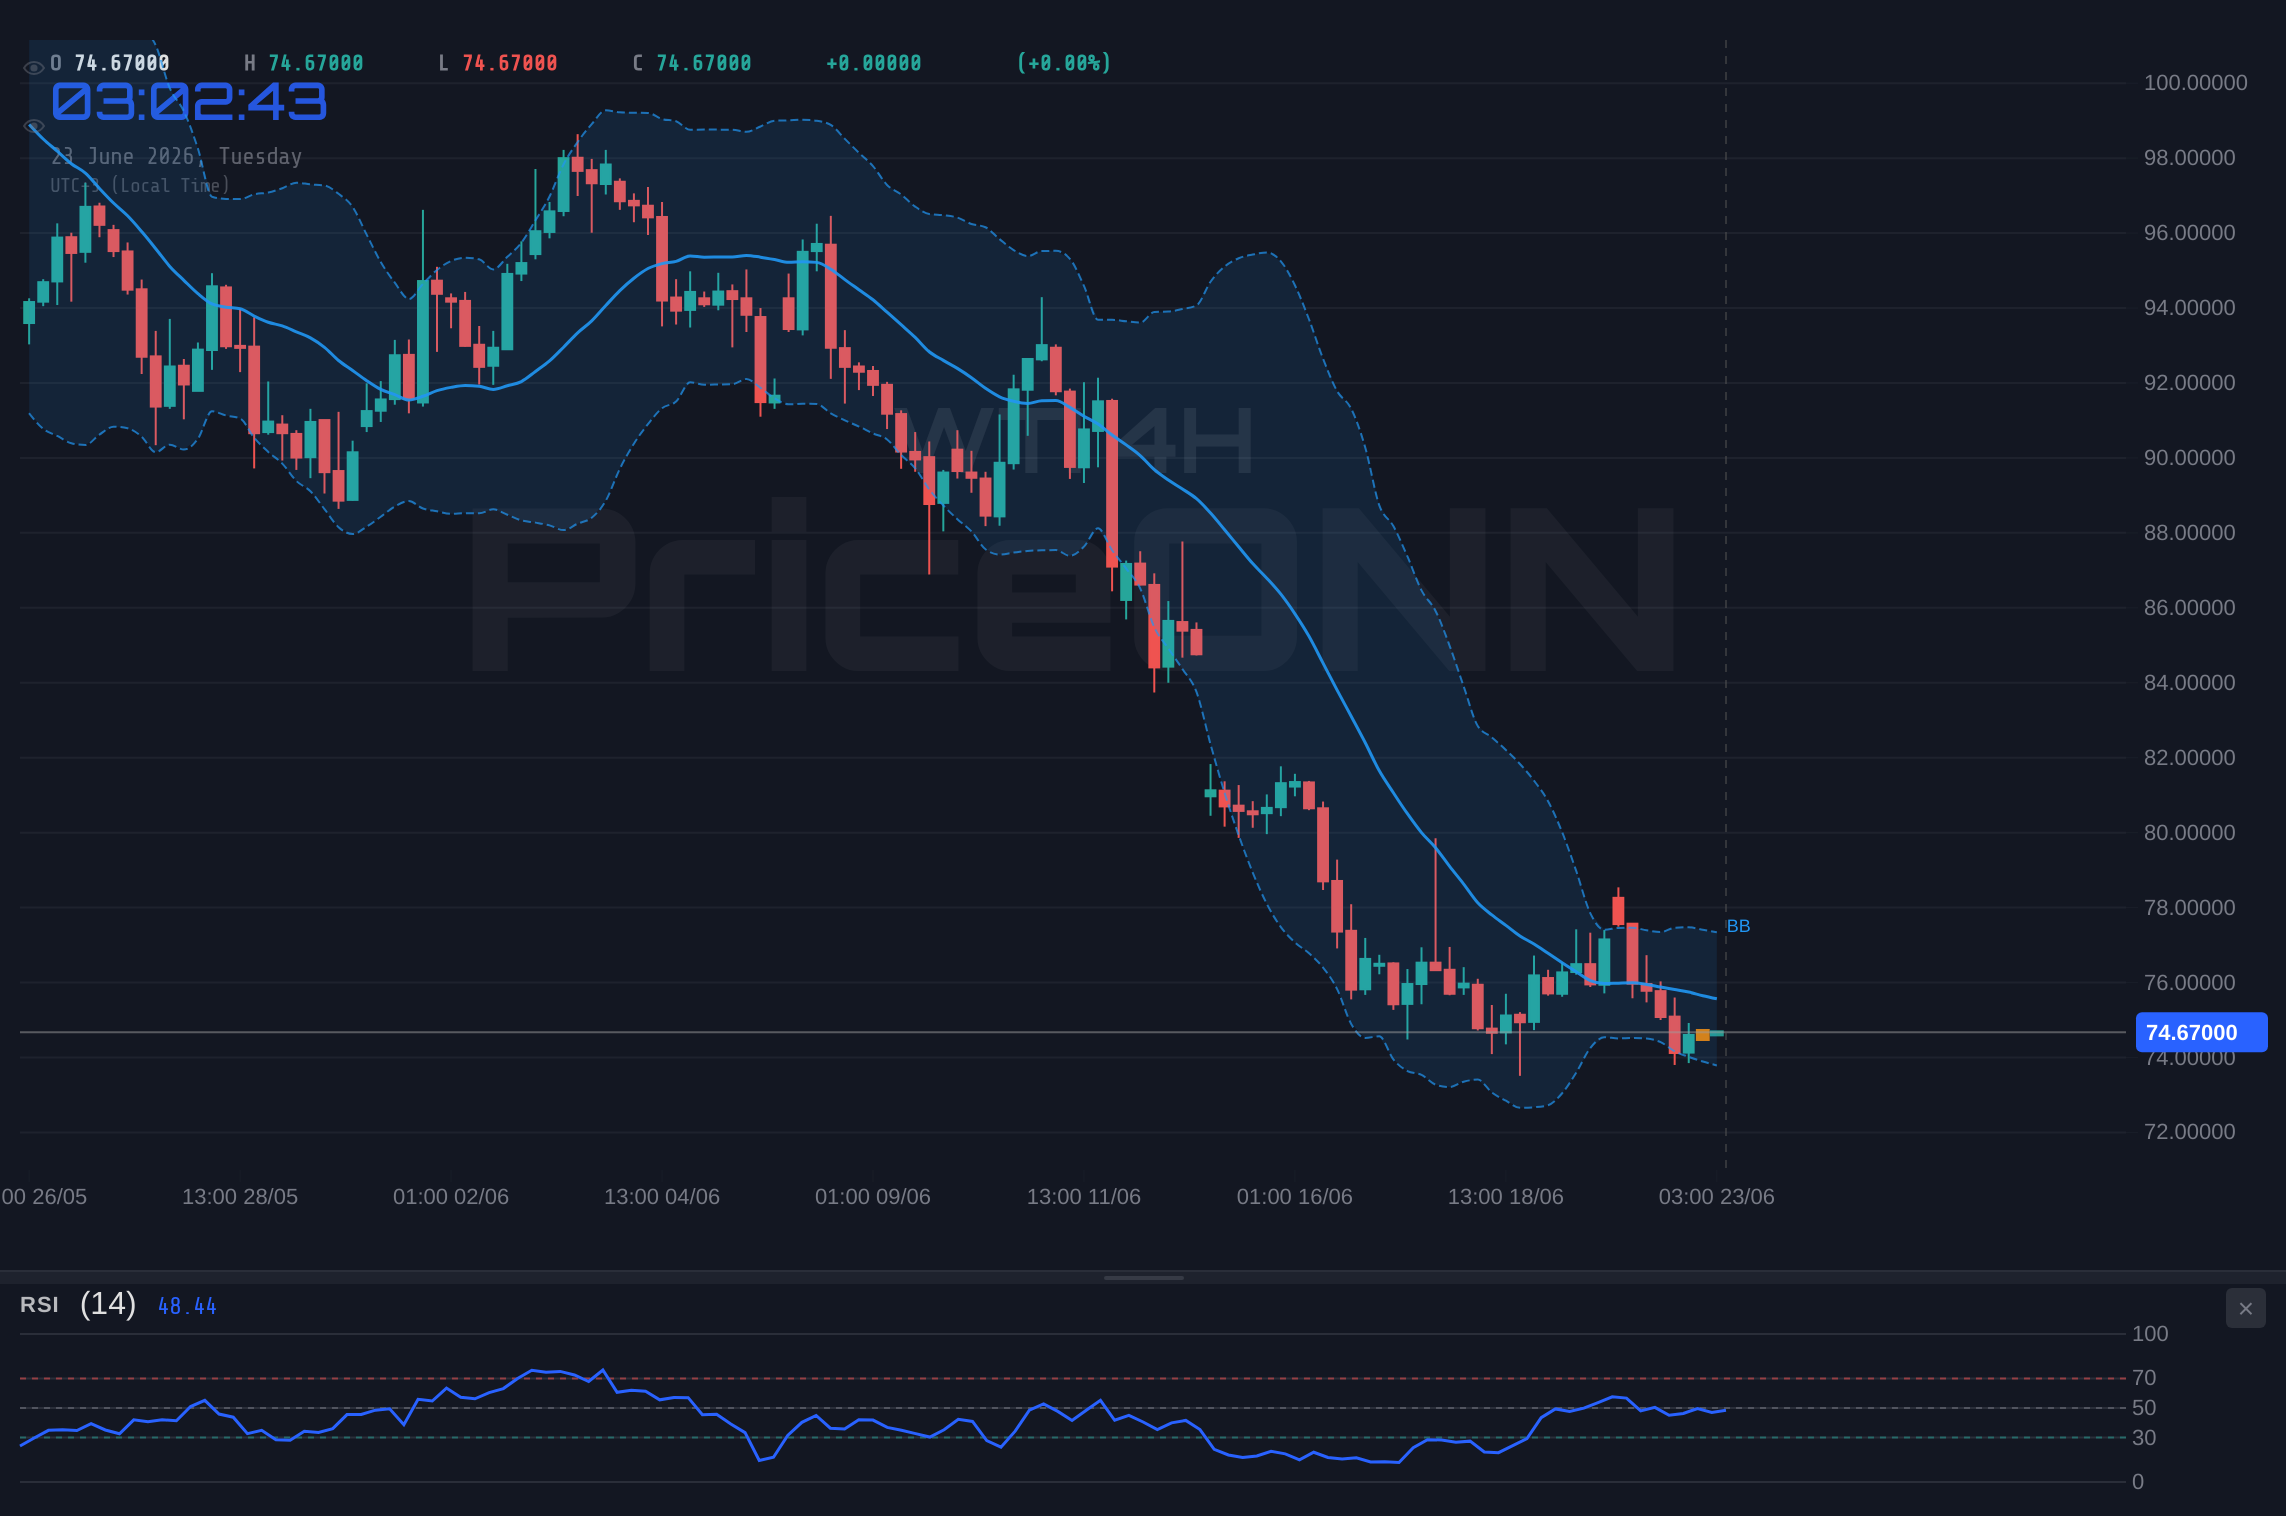2286x1516 pixels.
Task: Click the RSI value 48.44
Action: point(187,1306)
